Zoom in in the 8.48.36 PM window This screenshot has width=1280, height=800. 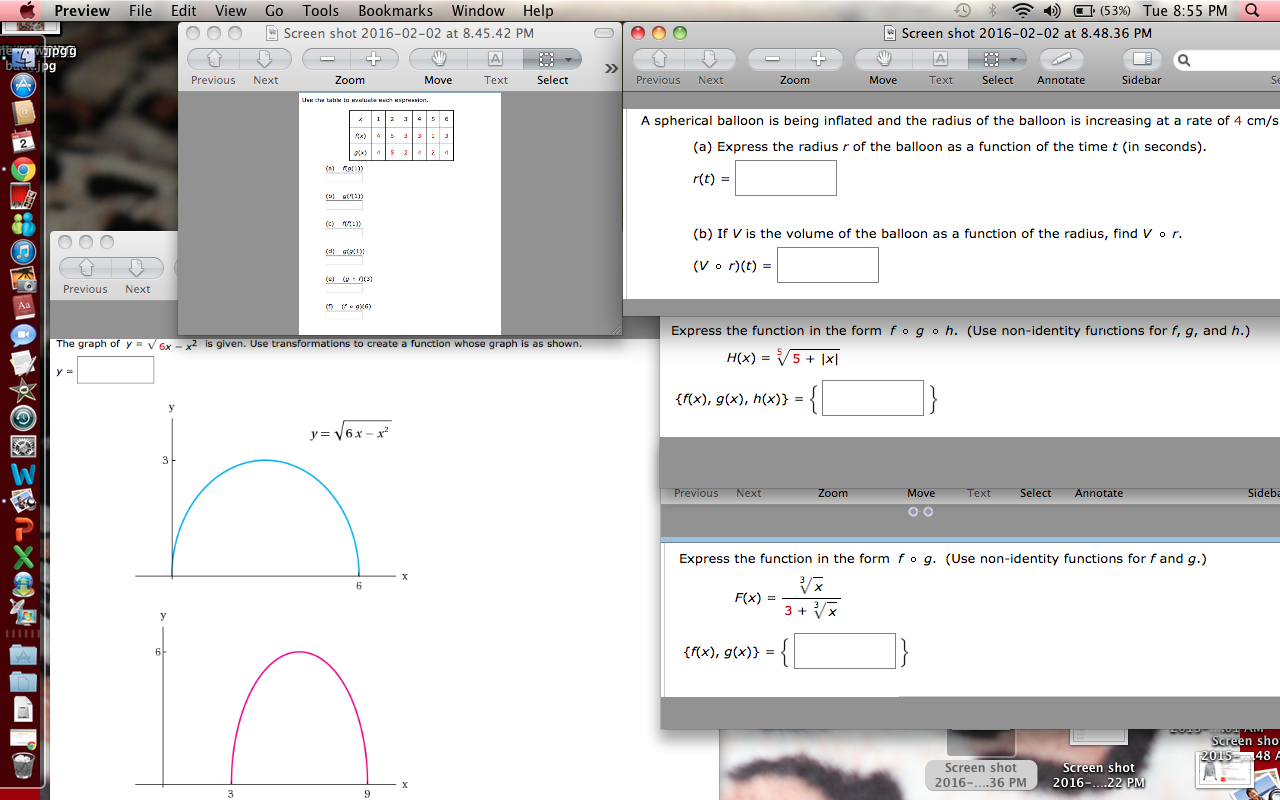coord(818,59)
